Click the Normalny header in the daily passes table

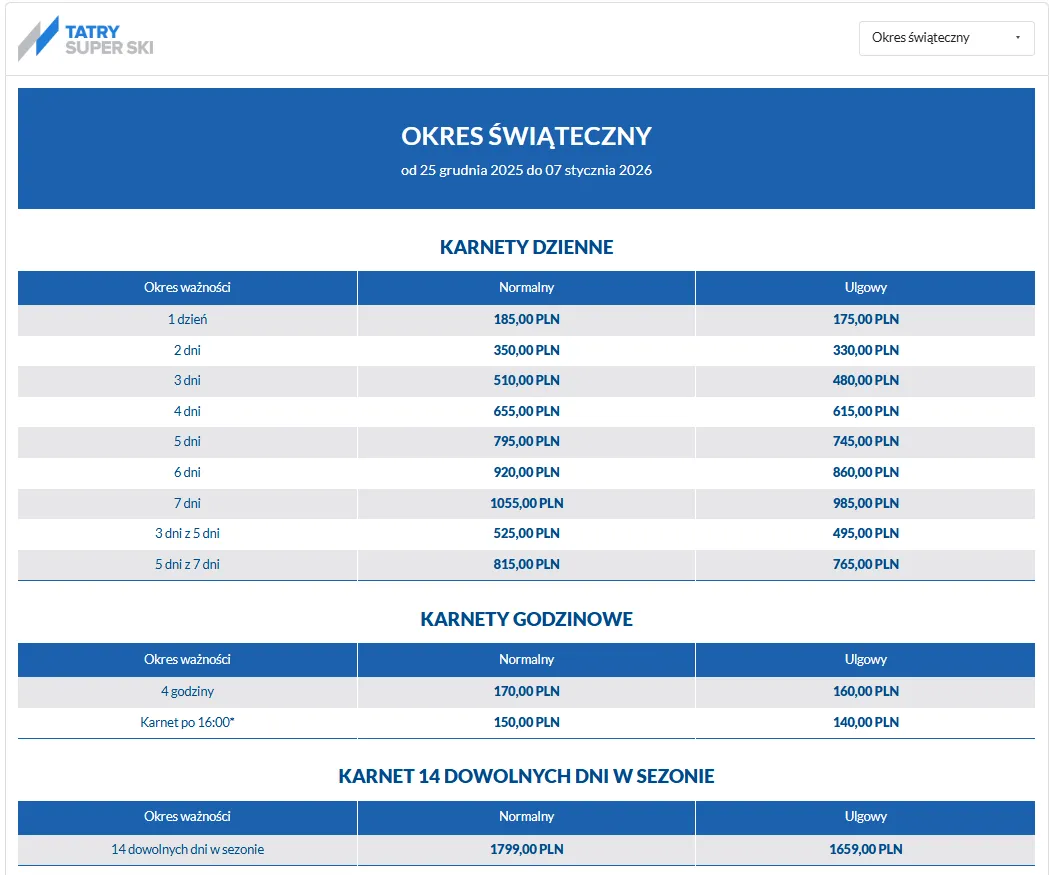coord(526,288)
